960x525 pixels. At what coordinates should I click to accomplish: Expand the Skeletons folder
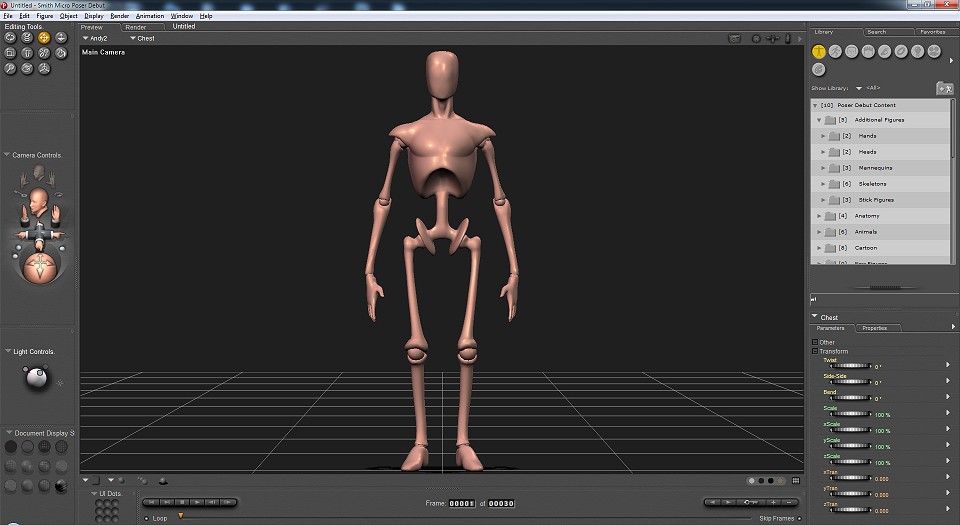tap(823, 184)
